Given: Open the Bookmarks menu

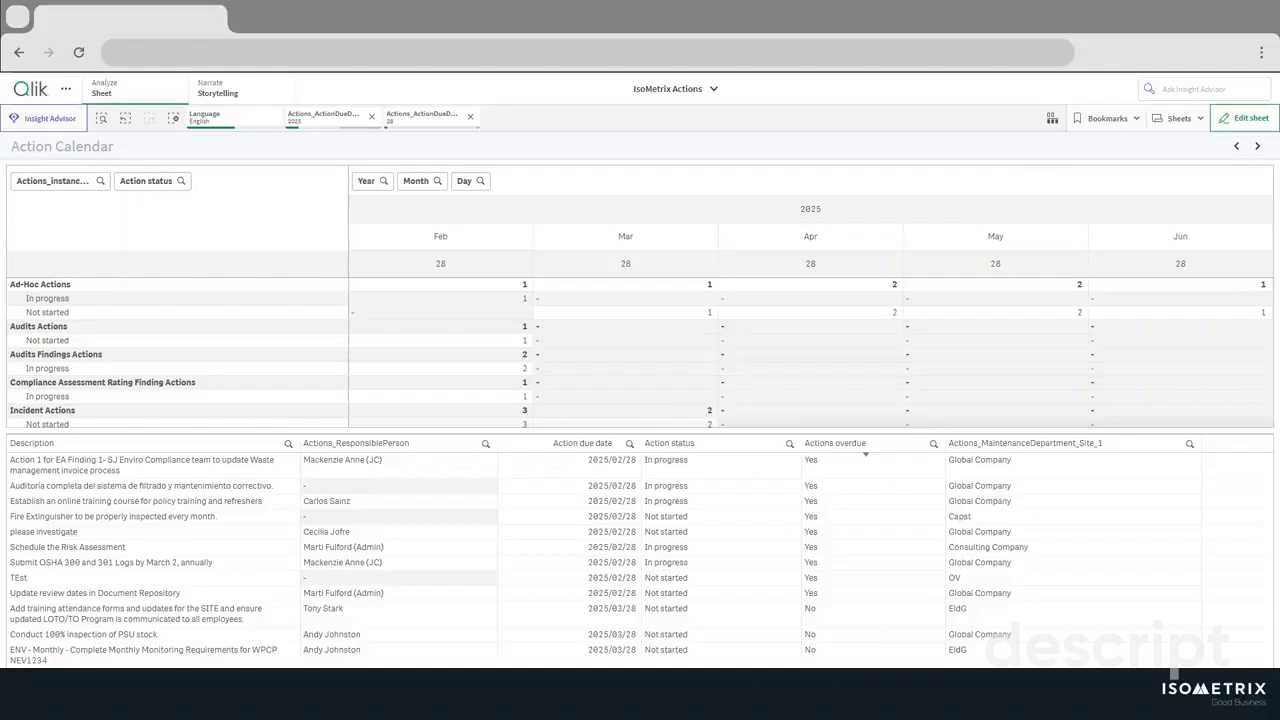Looking at the screenshot, I should (x=1106, y=118).
